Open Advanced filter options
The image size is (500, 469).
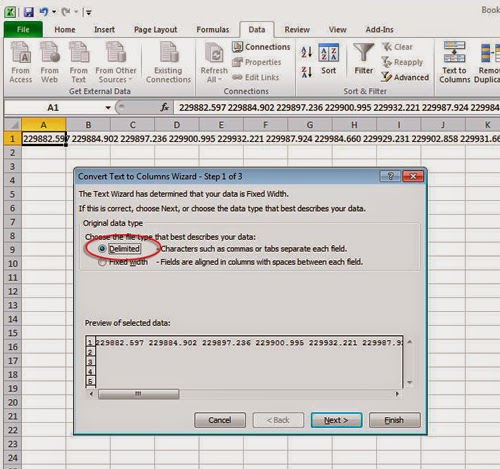pyautogui.click(x=405, y=77)
